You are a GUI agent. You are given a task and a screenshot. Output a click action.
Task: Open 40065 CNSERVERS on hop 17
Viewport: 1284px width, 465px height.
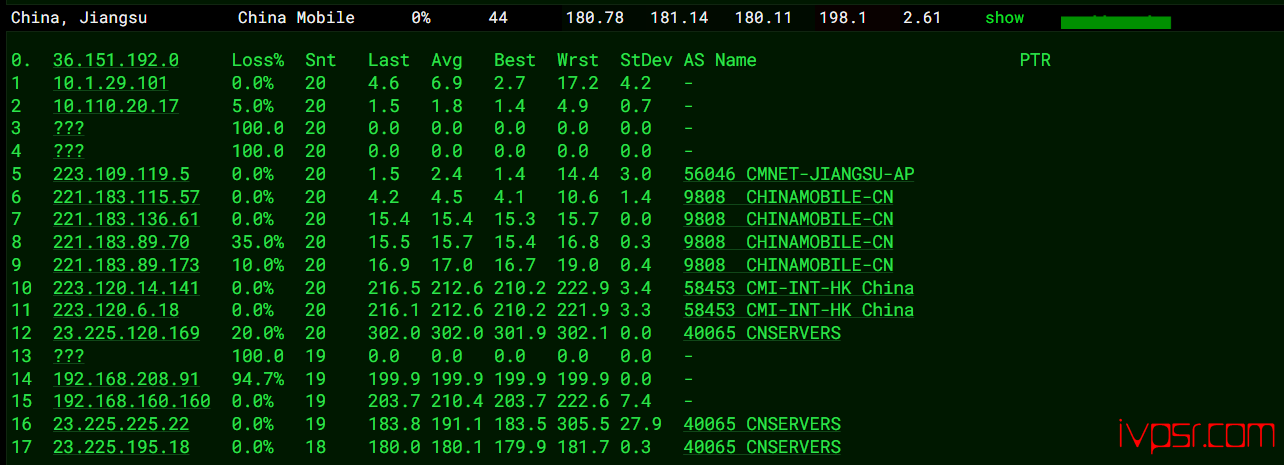(x=762, y=447)
